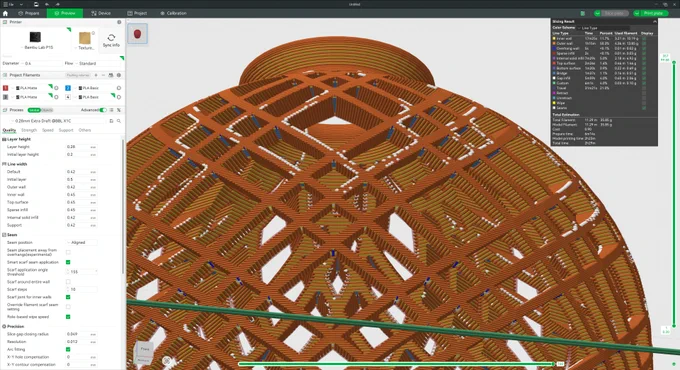Click the AMS sync icon in Project Filaments
Screen dimensions: 680x370
(x=111, y=75)
